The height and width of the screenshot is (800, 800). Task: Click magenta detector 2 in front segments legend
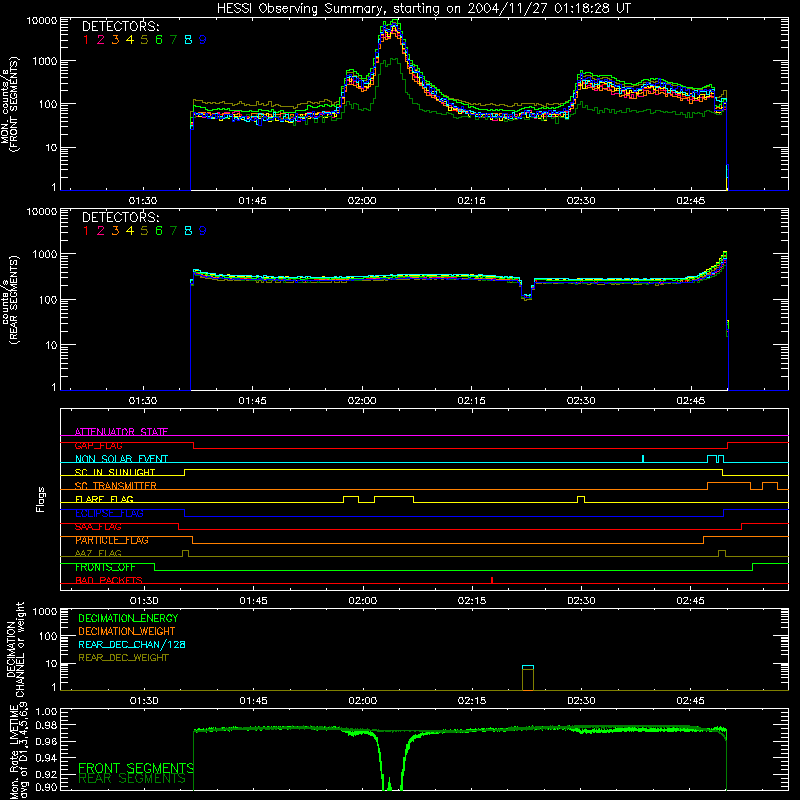(101, 40)
